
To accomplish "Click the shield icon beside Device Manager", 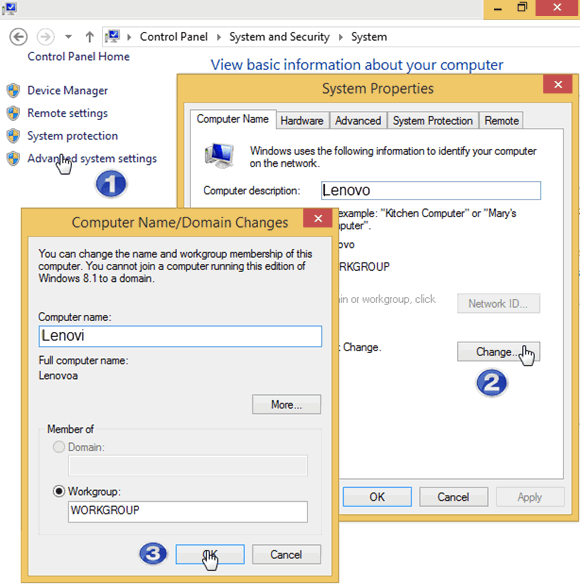I will coord(13,90).
